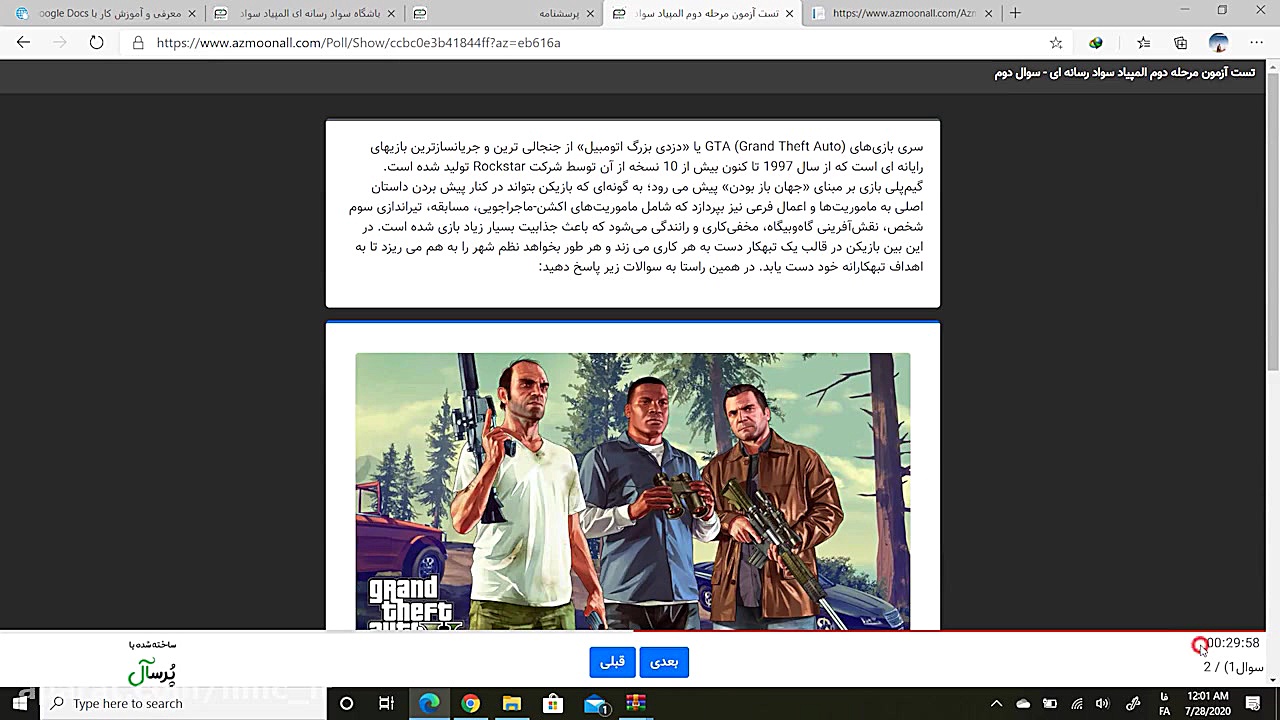Open the favorites list icon
This screenshot has height=720, width=1280.
[1144, 43]
